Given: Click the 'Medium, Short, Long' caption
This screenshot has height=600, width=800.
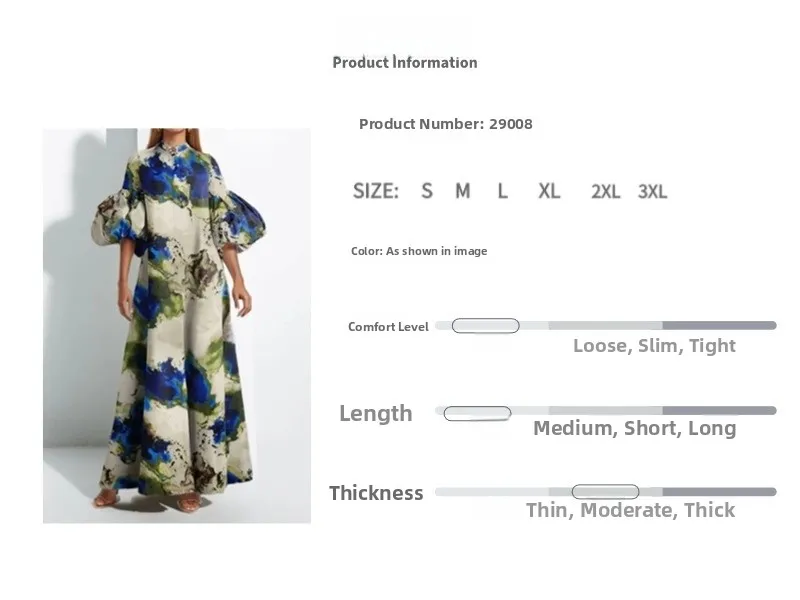Looking at the screenshot, I should coord(635,428).
